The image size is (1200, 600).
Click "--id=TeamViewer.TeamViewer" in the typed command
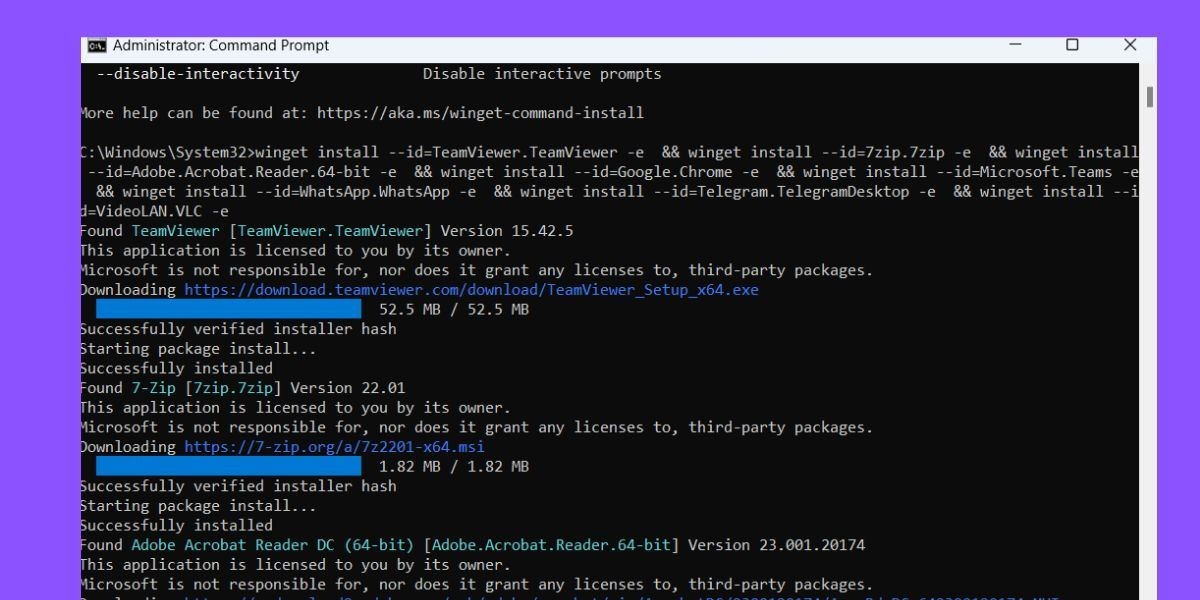pyautogui.click(x=502, y=152)
